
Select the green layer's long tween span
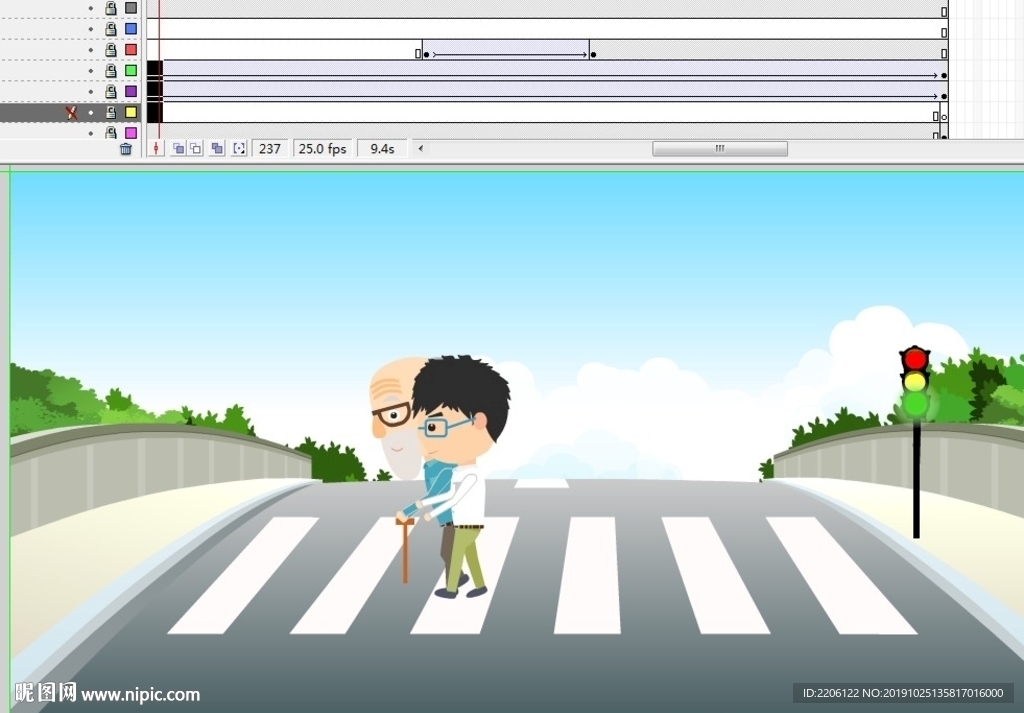pos(549,71)
